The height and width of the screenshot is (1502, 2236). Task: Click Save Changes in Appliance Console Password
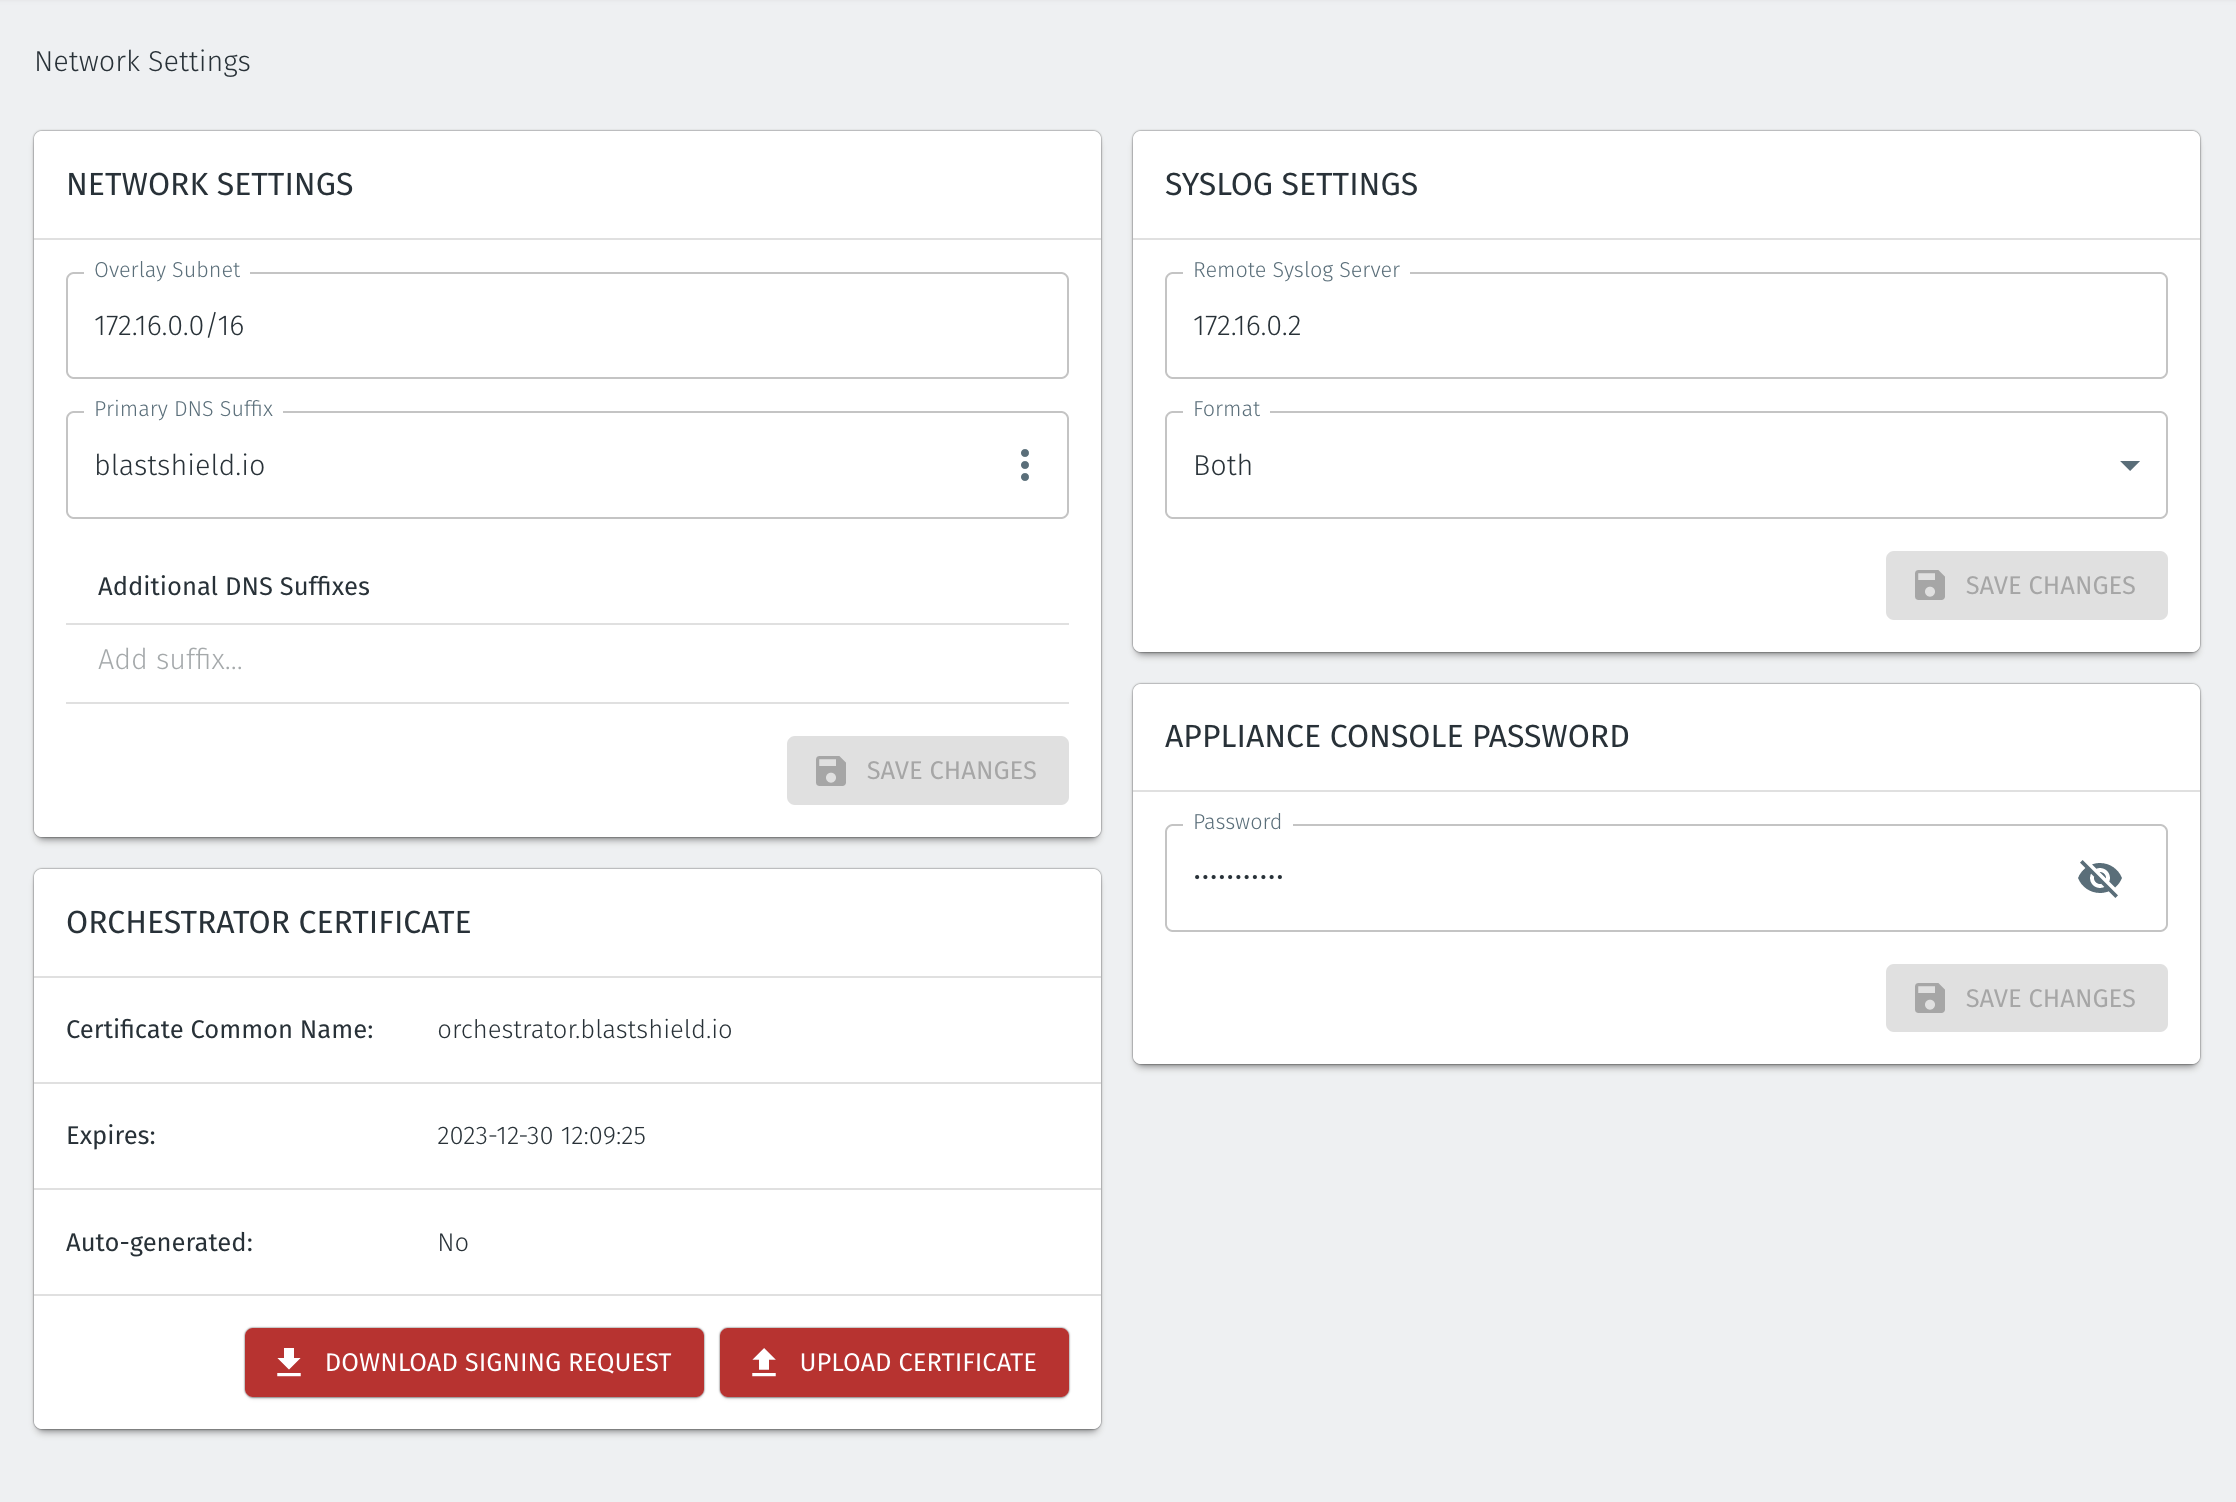pyautogui.click(x=2026, y=997)
